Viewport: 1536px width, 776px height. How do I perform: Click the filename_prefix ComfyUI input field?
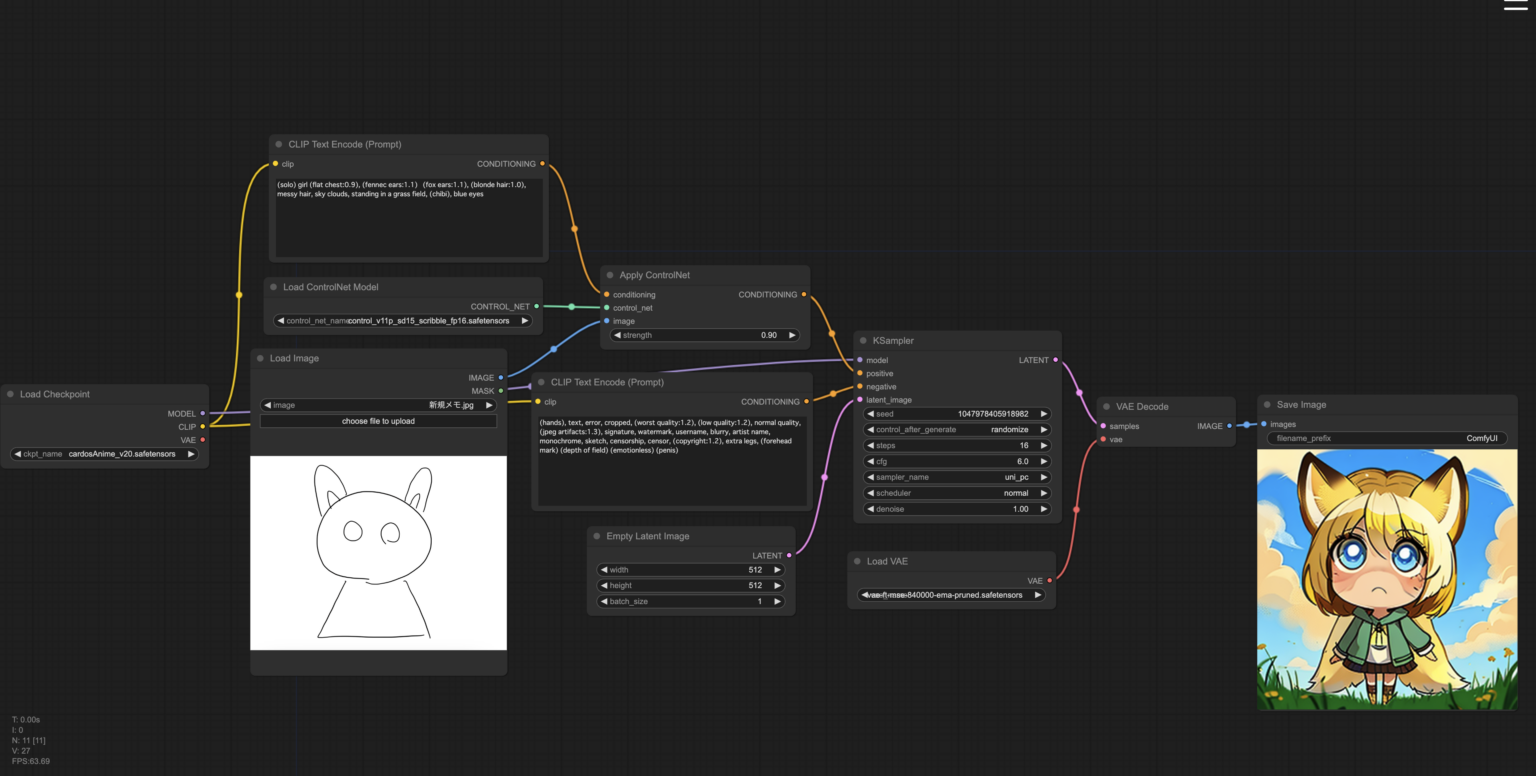tap(1386, 438)
